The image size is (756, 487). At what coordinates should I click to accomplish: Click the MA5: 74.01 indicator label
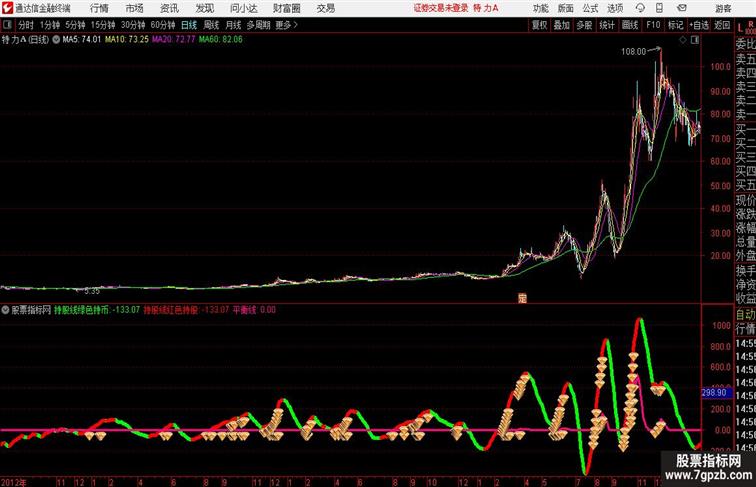pyautogui.click(x=82, y=40)
